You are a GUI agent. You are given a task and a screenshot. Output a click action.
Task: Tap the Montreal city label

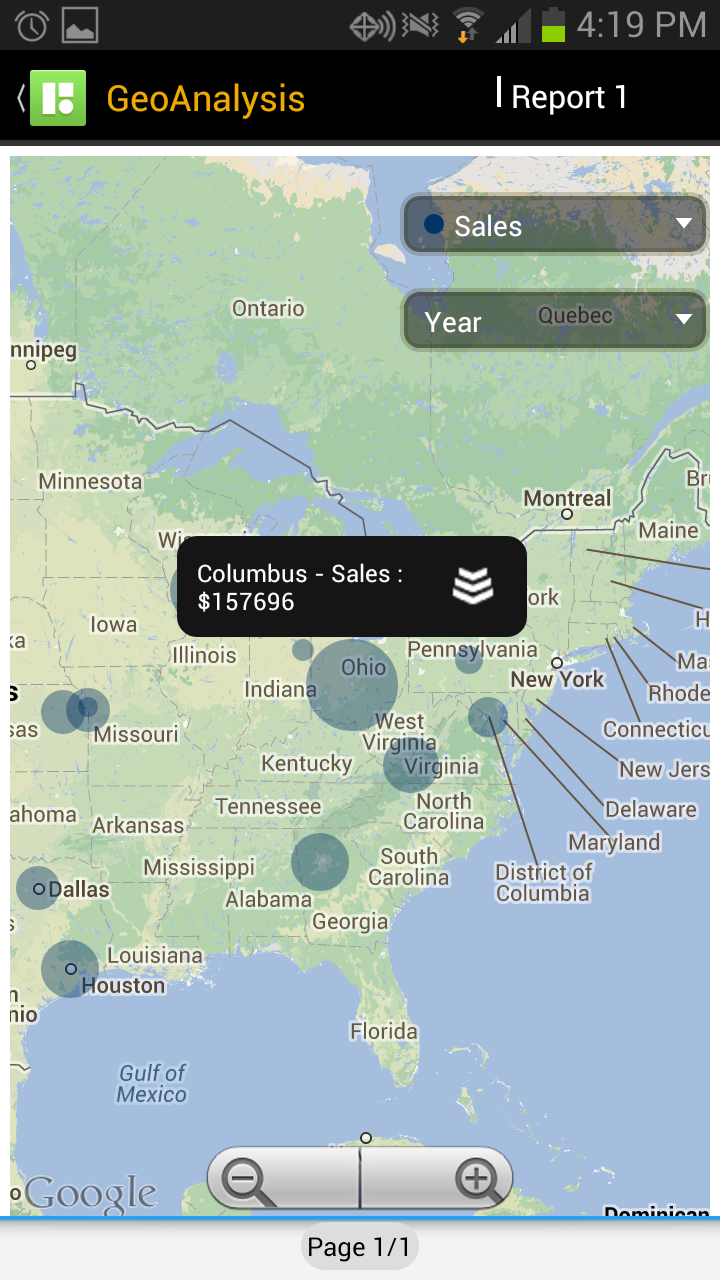click(567, 498)
